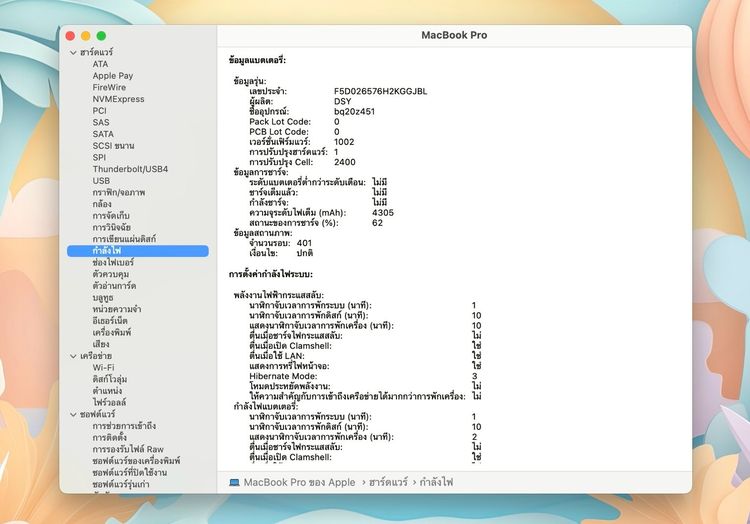Image resolution: width=750 pixels, height=524 pixels.
Task: Click the highlighted กำลังไฟ row
Action: tap(138, 251)
